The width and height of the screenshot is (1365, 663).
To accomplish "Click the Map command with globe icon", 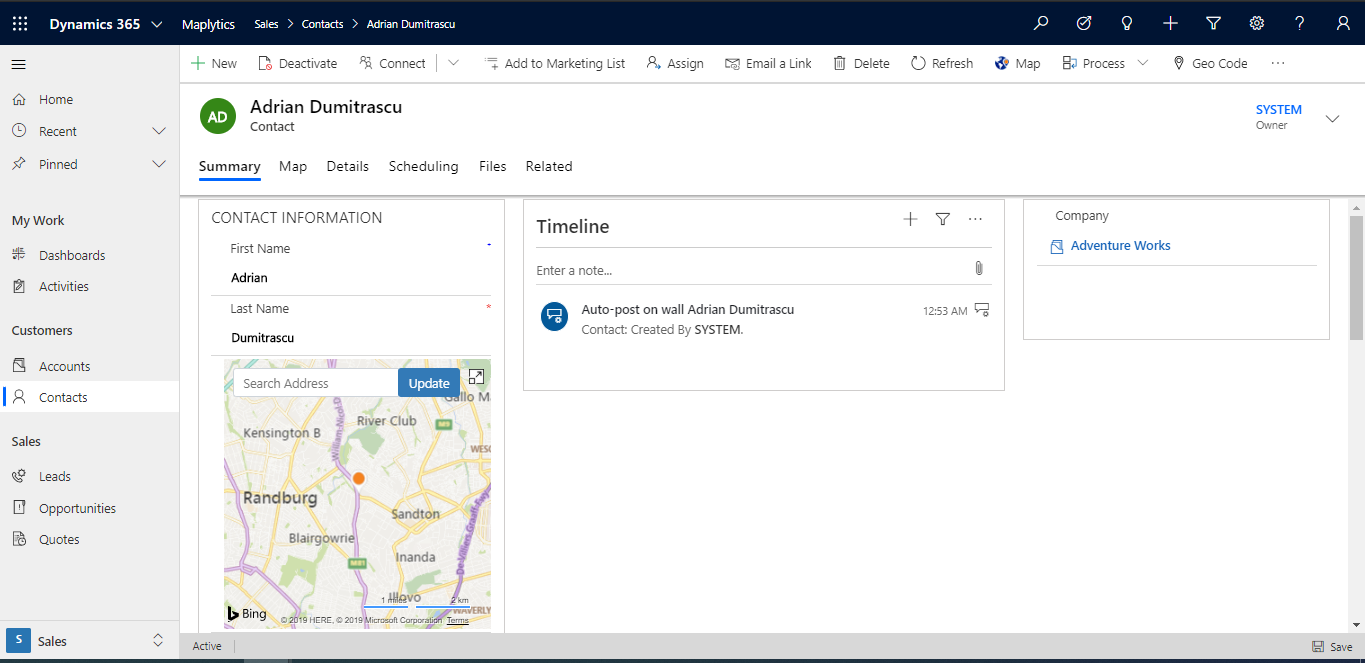I will pos(1017,63).
